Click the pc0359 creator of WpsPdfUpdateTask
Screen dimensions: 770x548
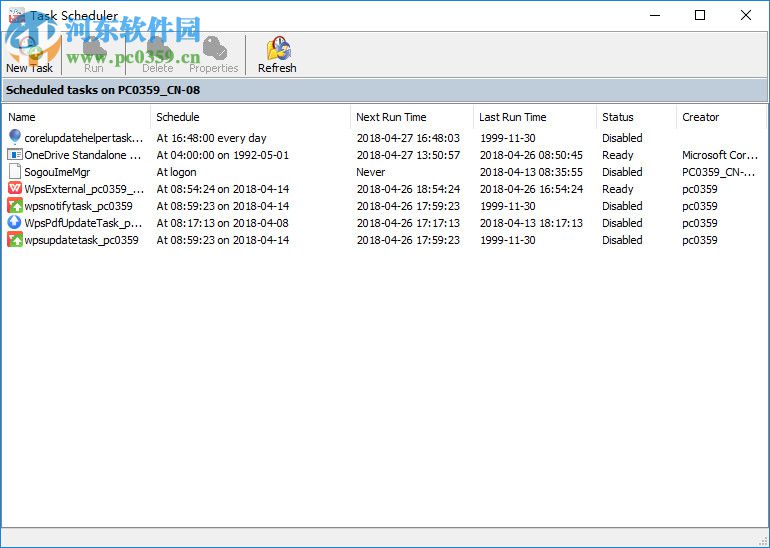700,223
